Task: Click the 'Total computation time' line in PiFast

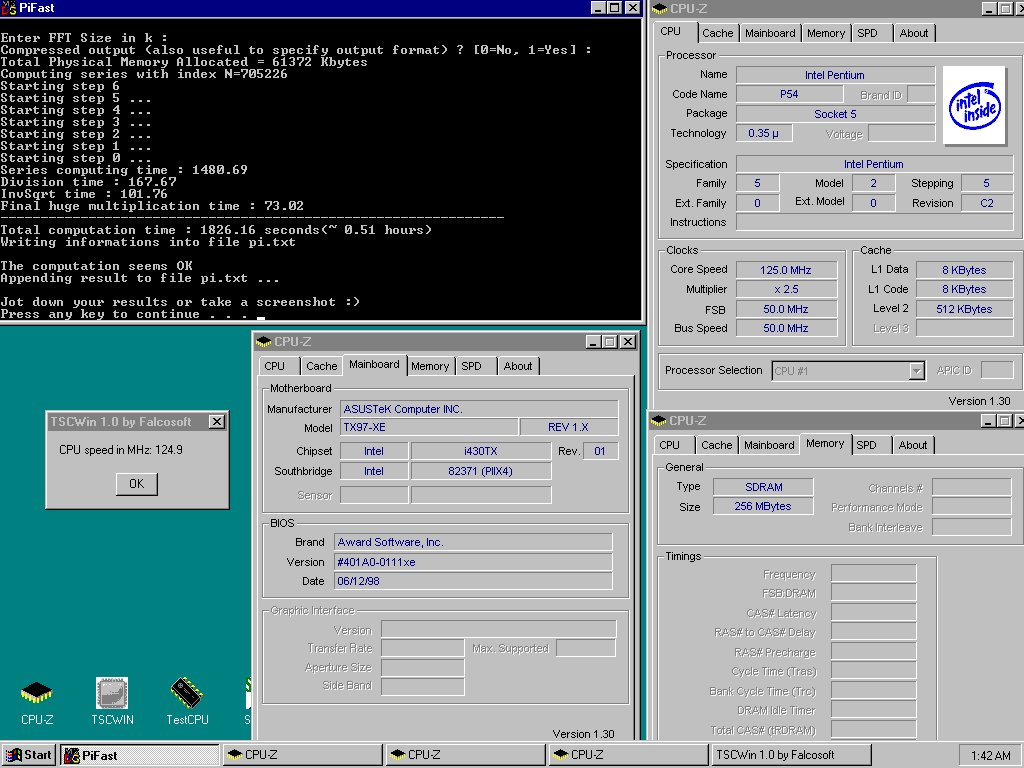Action: pyautogui.click(x=216, y=230)
